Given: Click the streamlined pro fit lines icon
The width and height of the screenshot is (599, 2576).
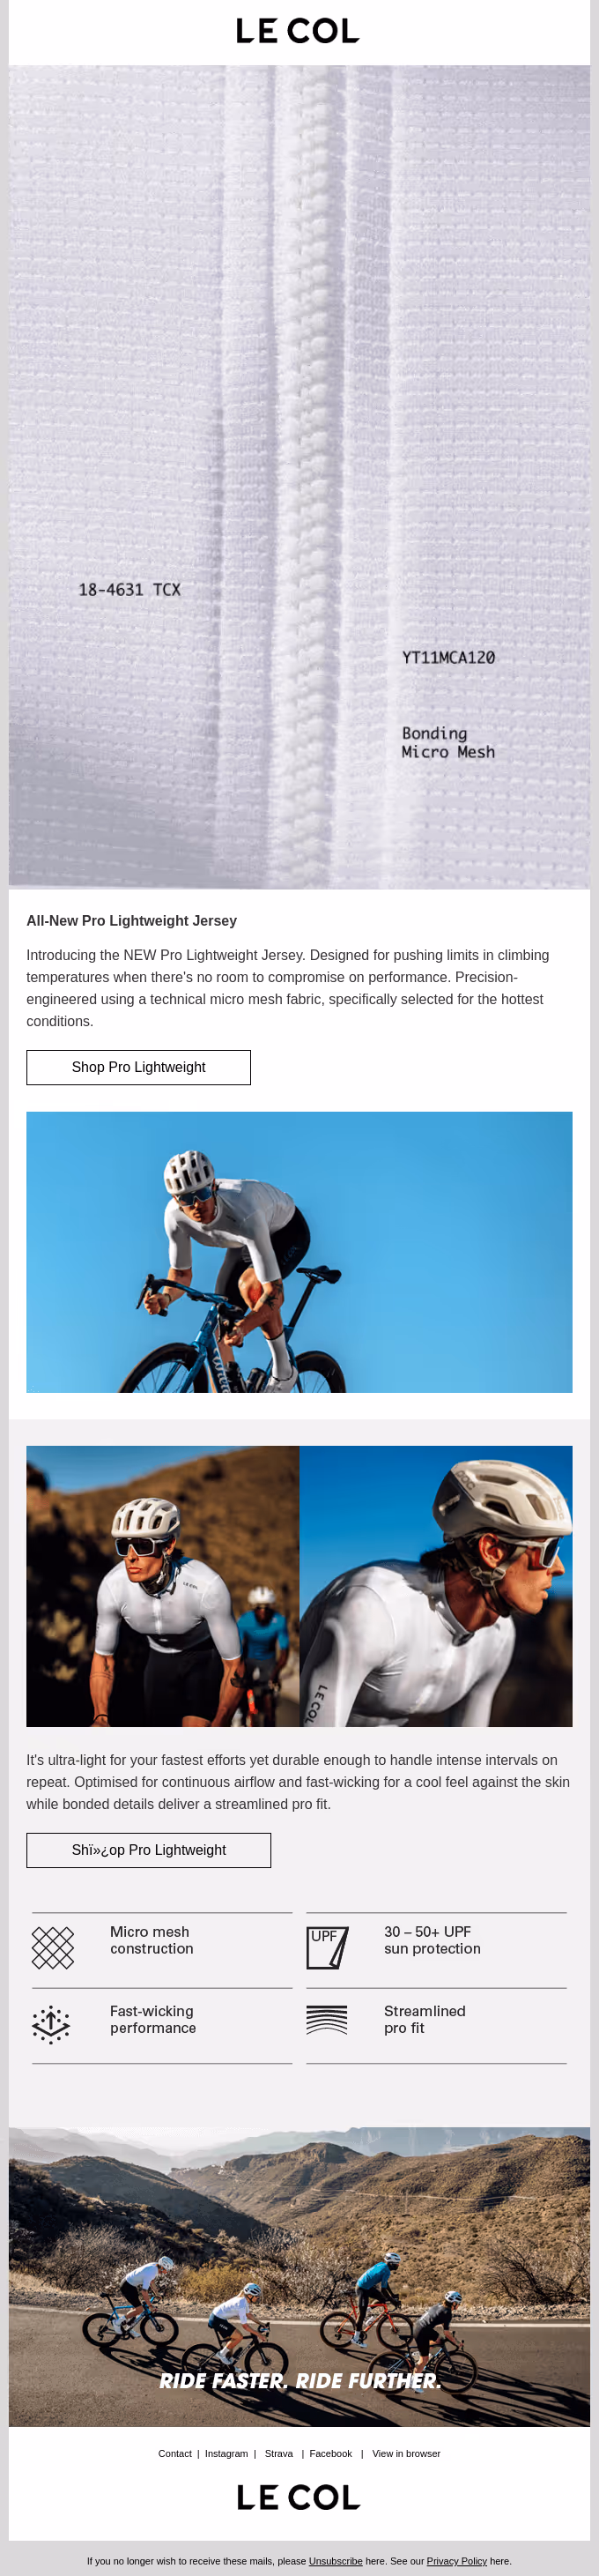Looking at the screenshot, I should [x=327, y=2020].
